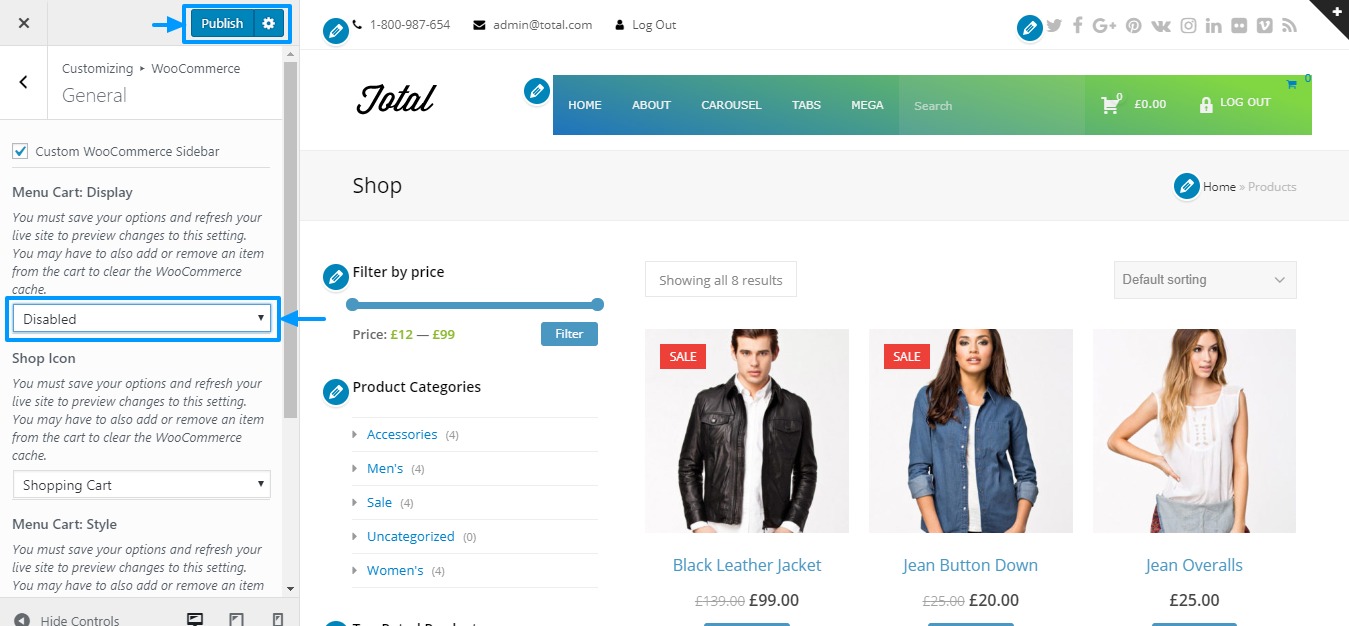Image resolution: width=1349 pixels, height=626 pixels.
Task: Open menu shopping cart icon
Action: coord(1111,104)
